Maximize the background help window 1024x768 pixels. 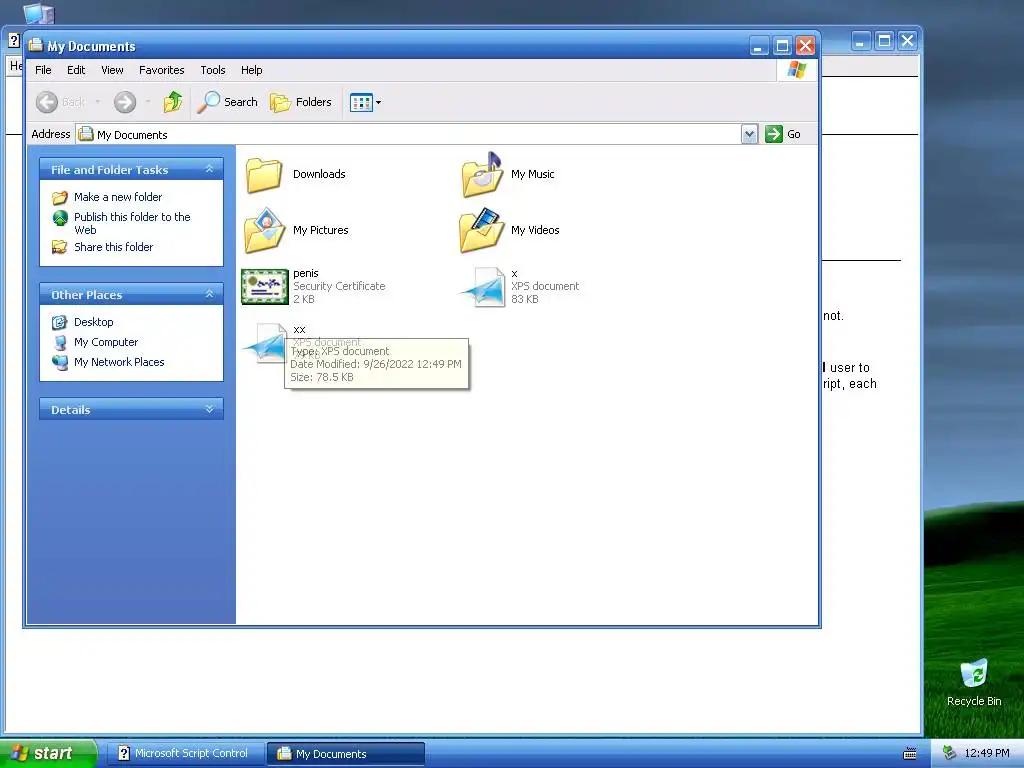point(884,41)
